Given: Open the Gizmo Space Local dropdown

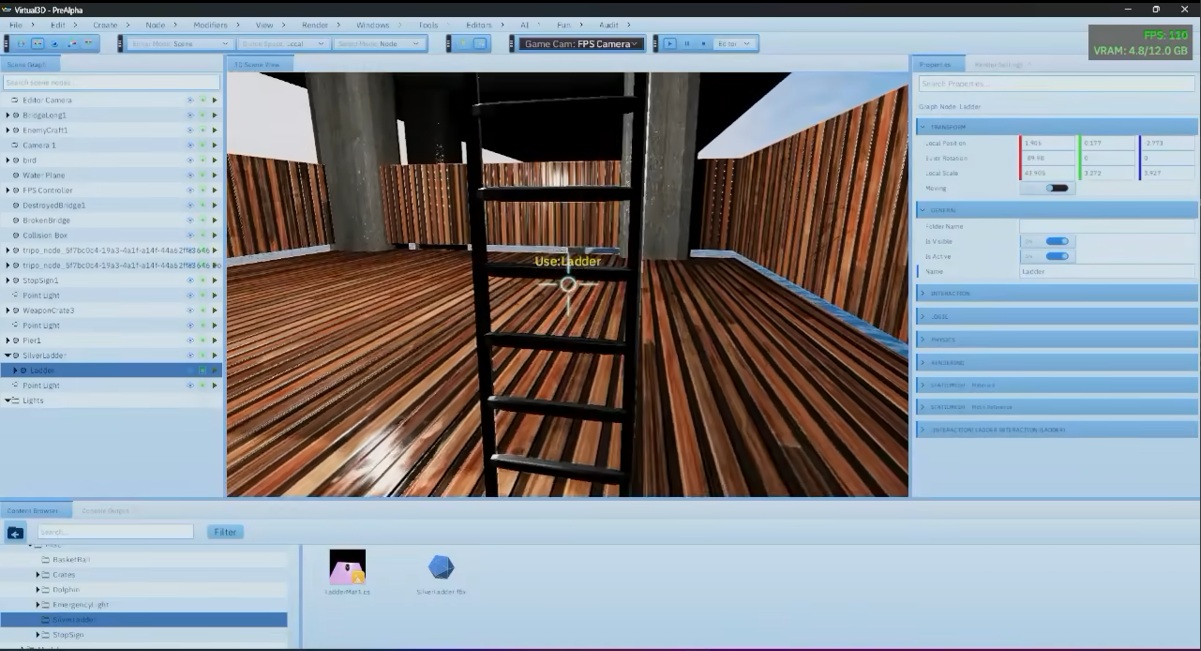Looking at the screenshot, I should (283, 44).
